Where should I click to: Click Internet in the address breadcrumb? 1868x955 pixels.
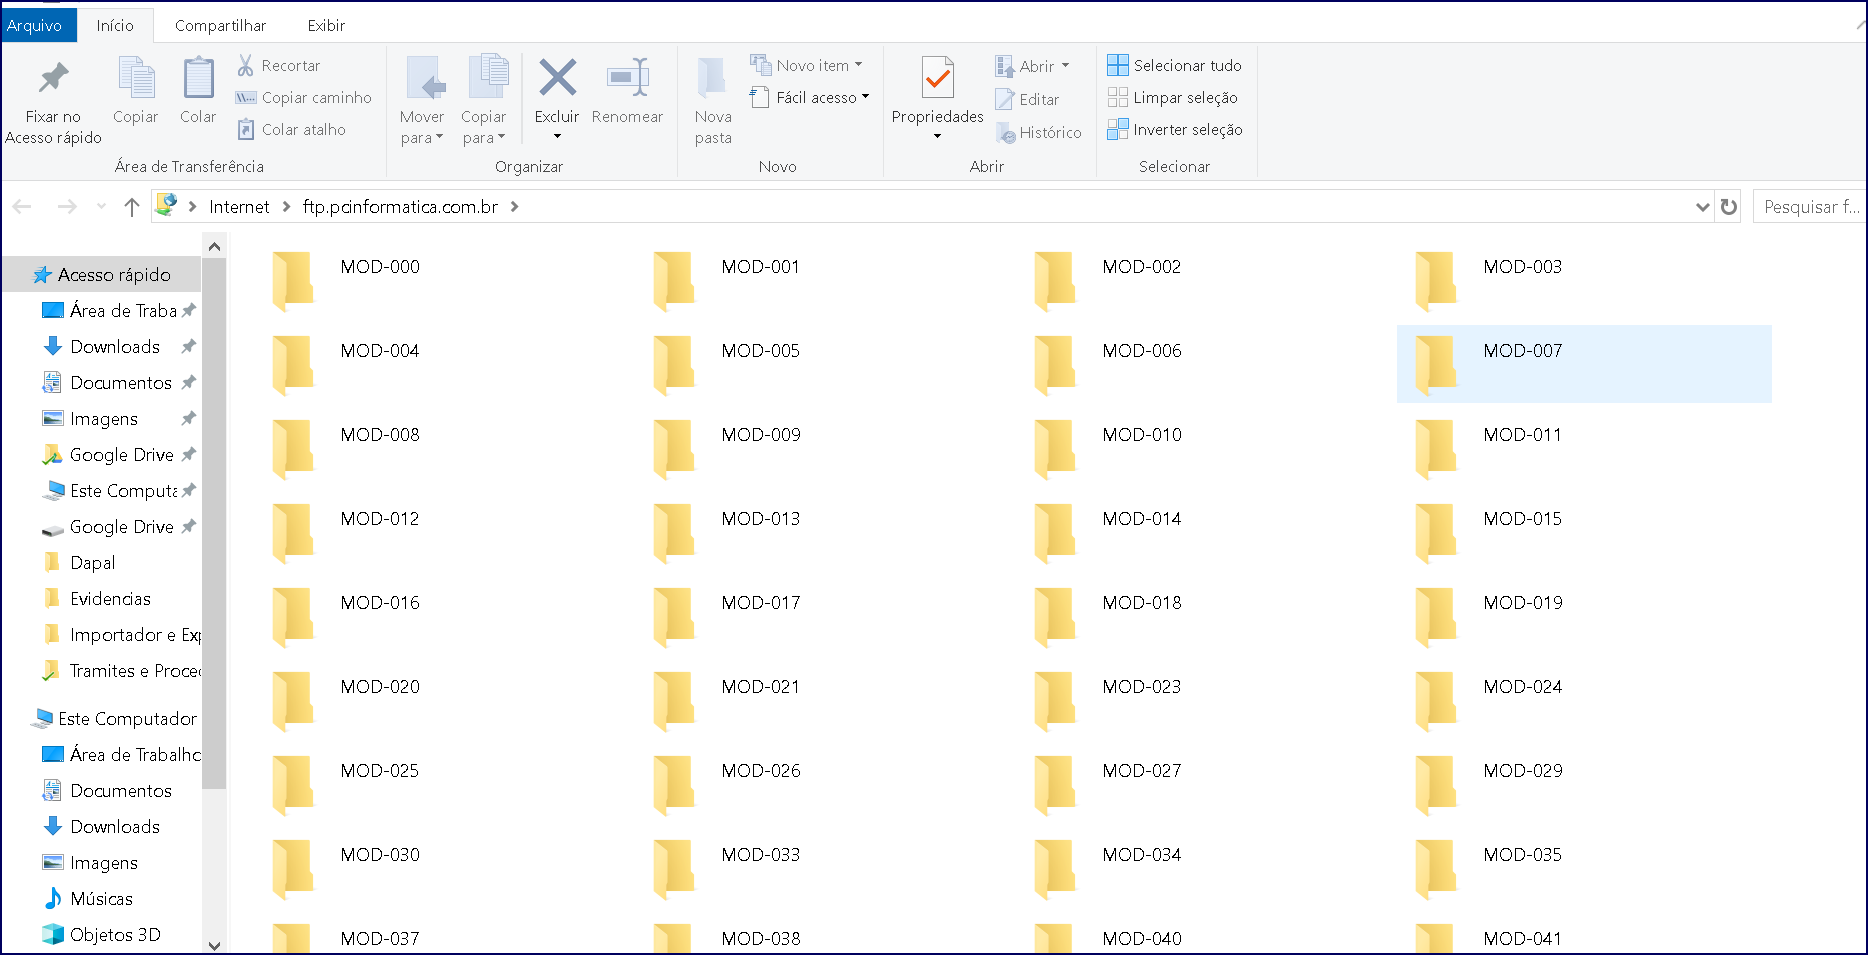[x=239, y=207]
